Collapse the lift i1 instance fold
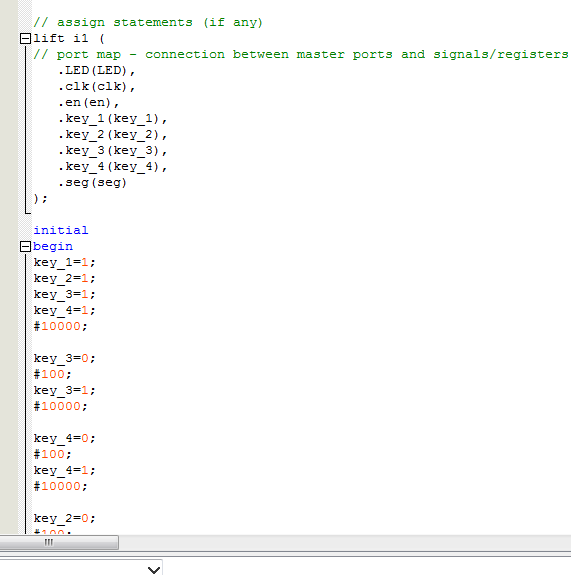The image size is (571, 575). (x=25, y=39)
